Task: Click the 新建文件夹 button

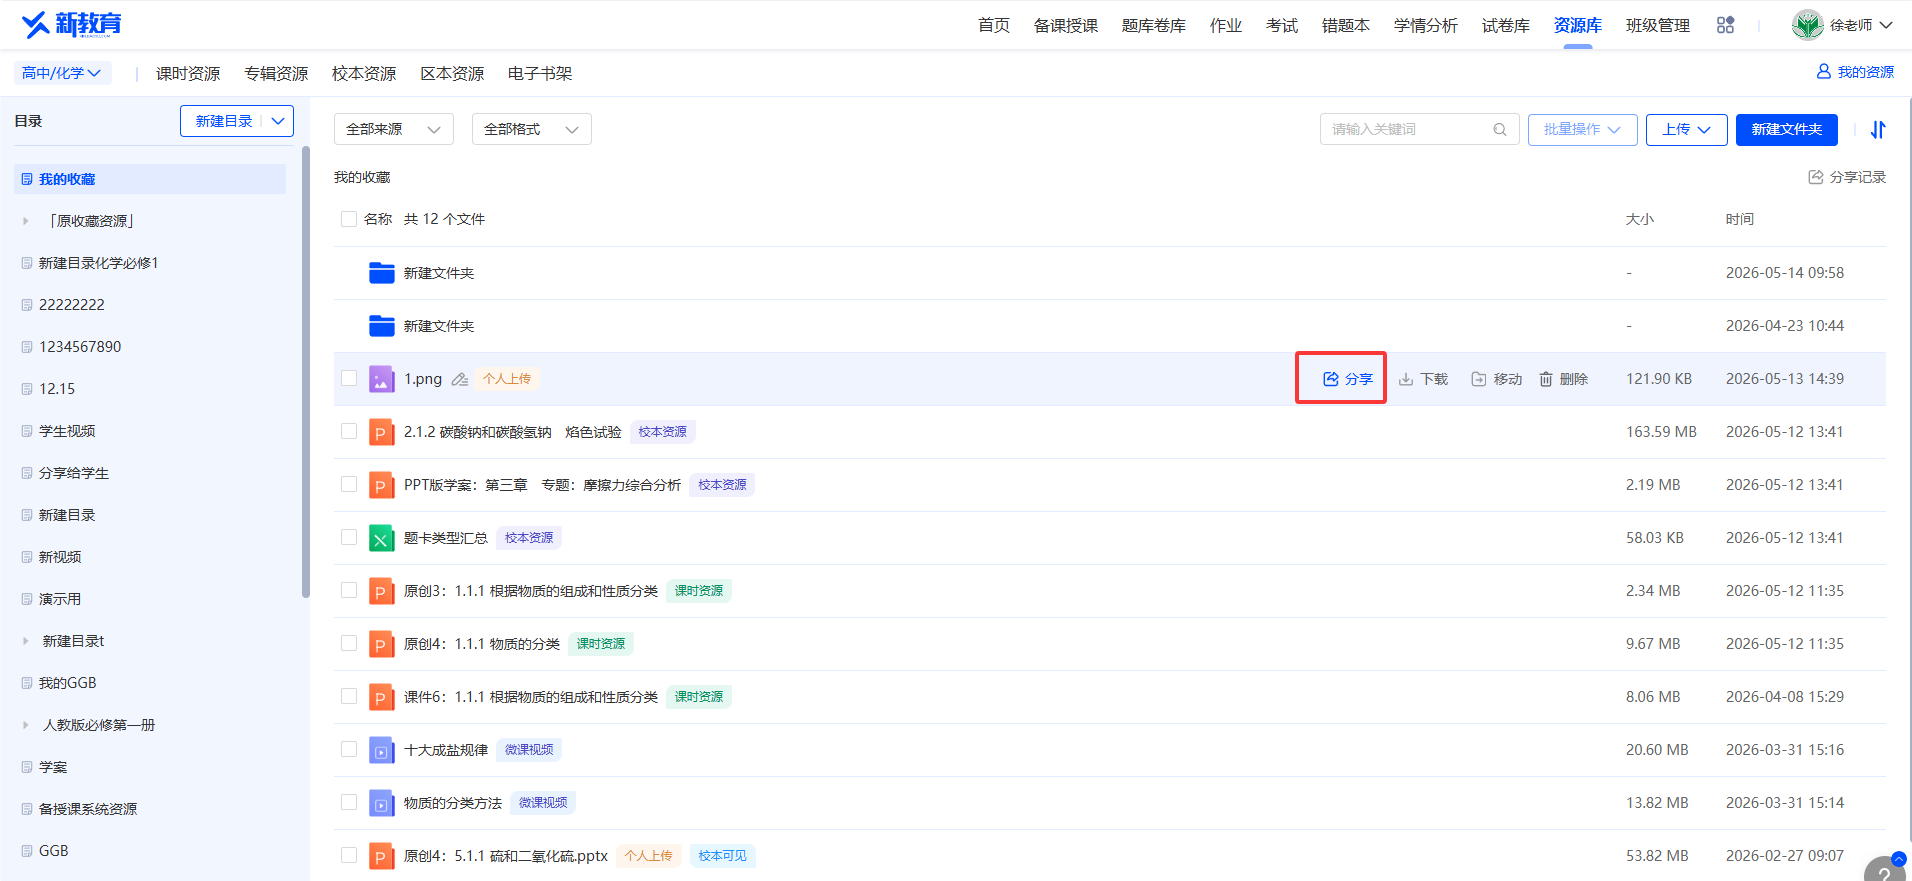Action: click(1787, 129)
